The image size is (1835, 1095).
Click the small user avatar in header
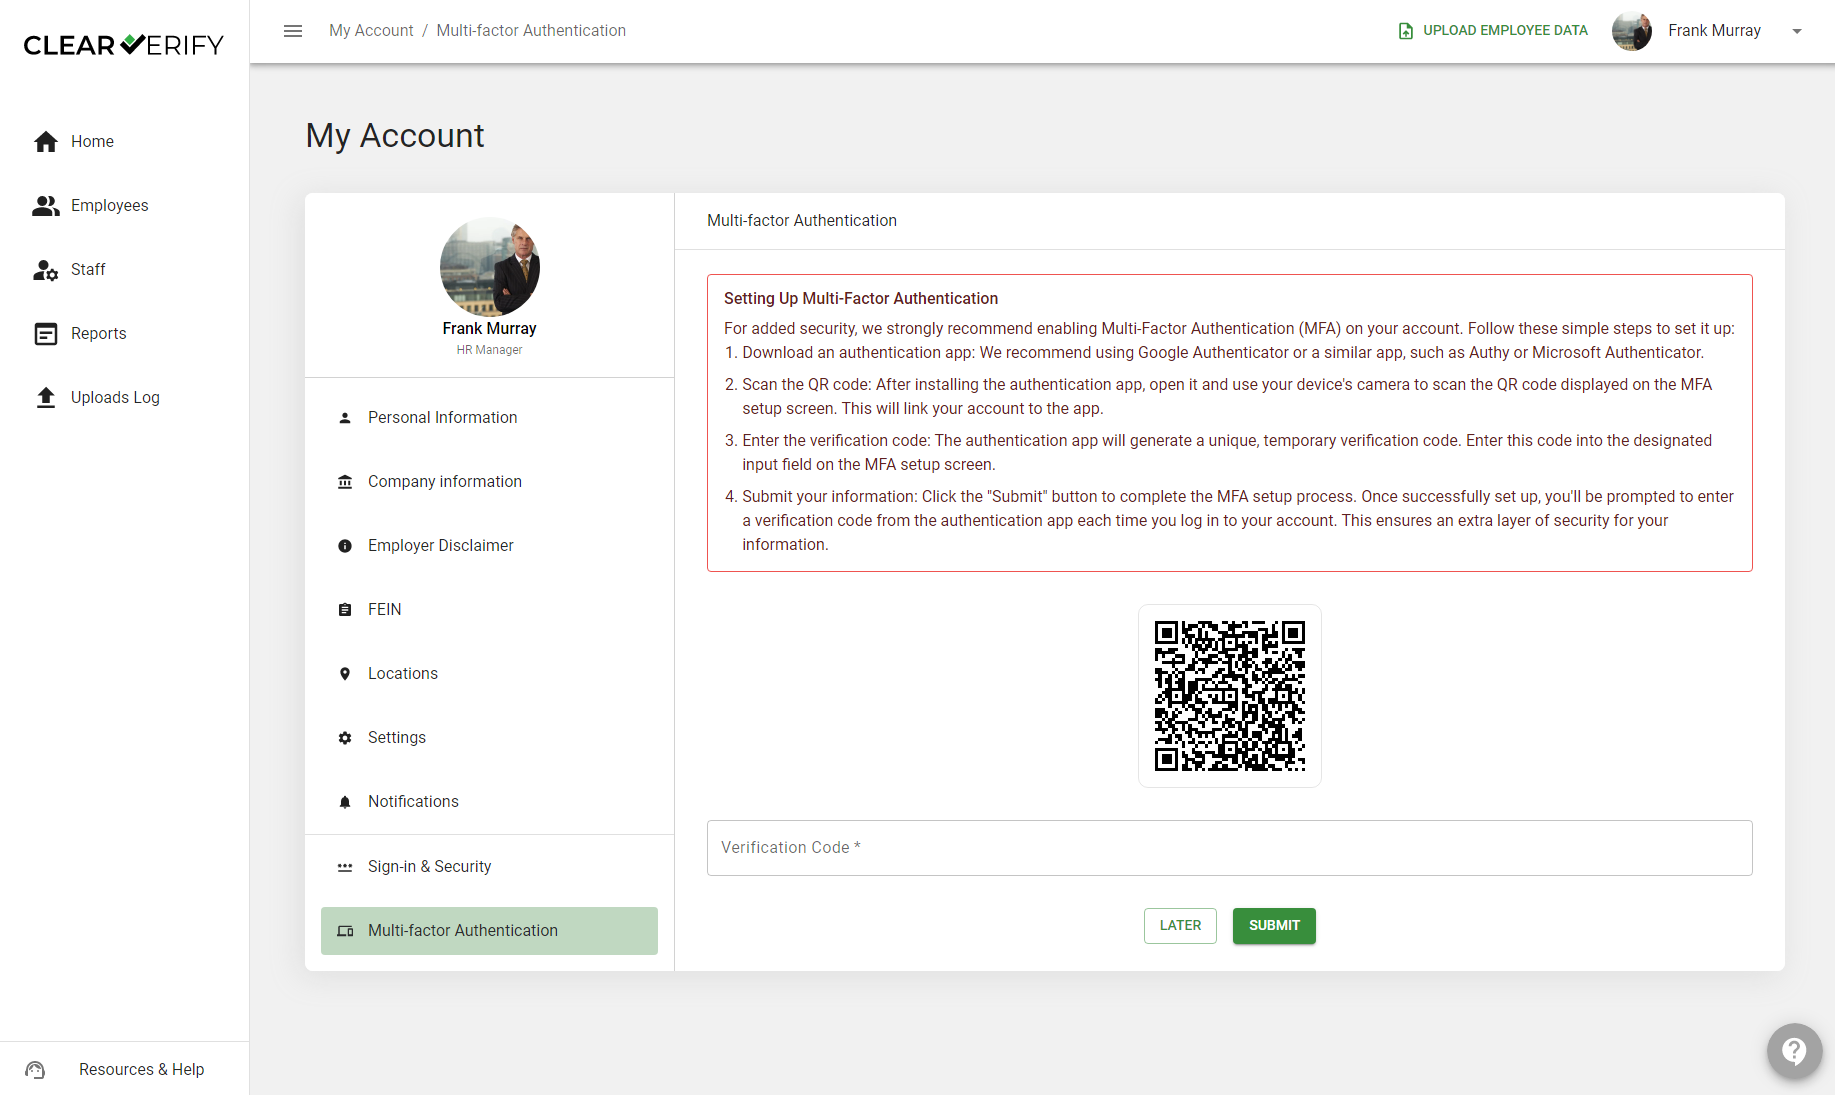[1632, 31]
